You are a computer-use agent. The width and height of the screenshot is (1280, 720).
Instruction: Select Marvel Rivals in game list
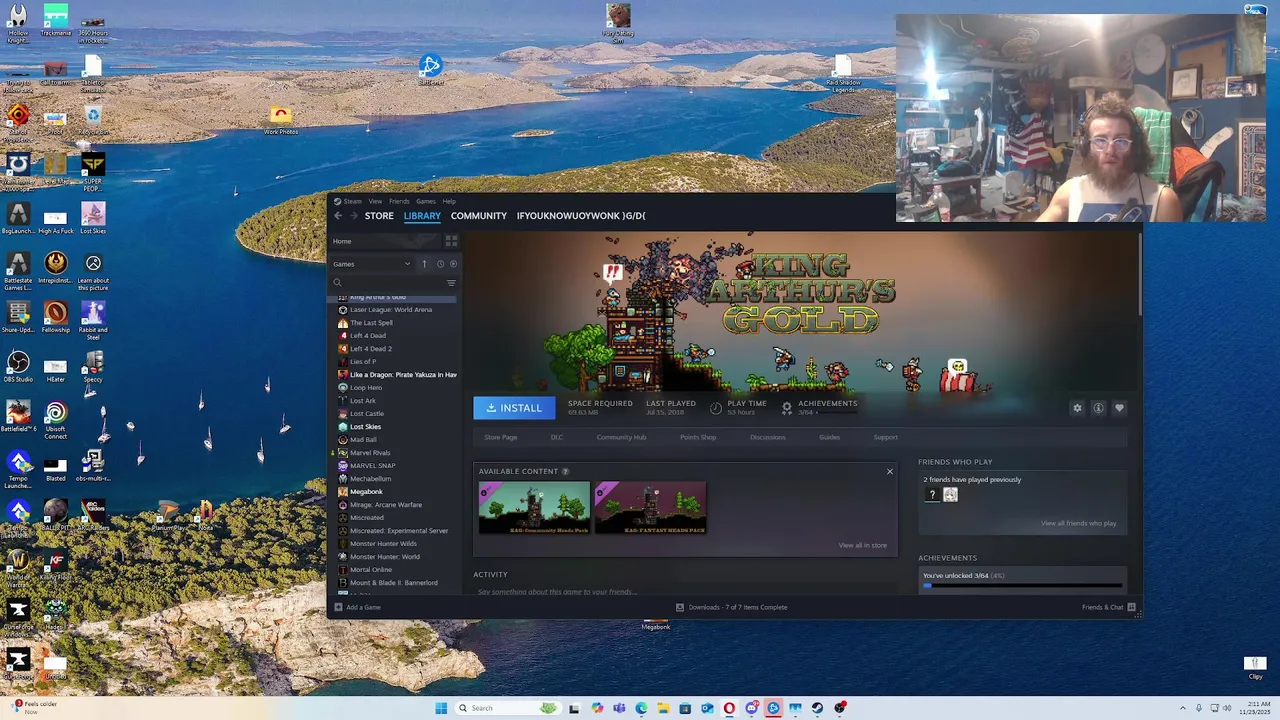pyautogui.click(x=370, y=453)
